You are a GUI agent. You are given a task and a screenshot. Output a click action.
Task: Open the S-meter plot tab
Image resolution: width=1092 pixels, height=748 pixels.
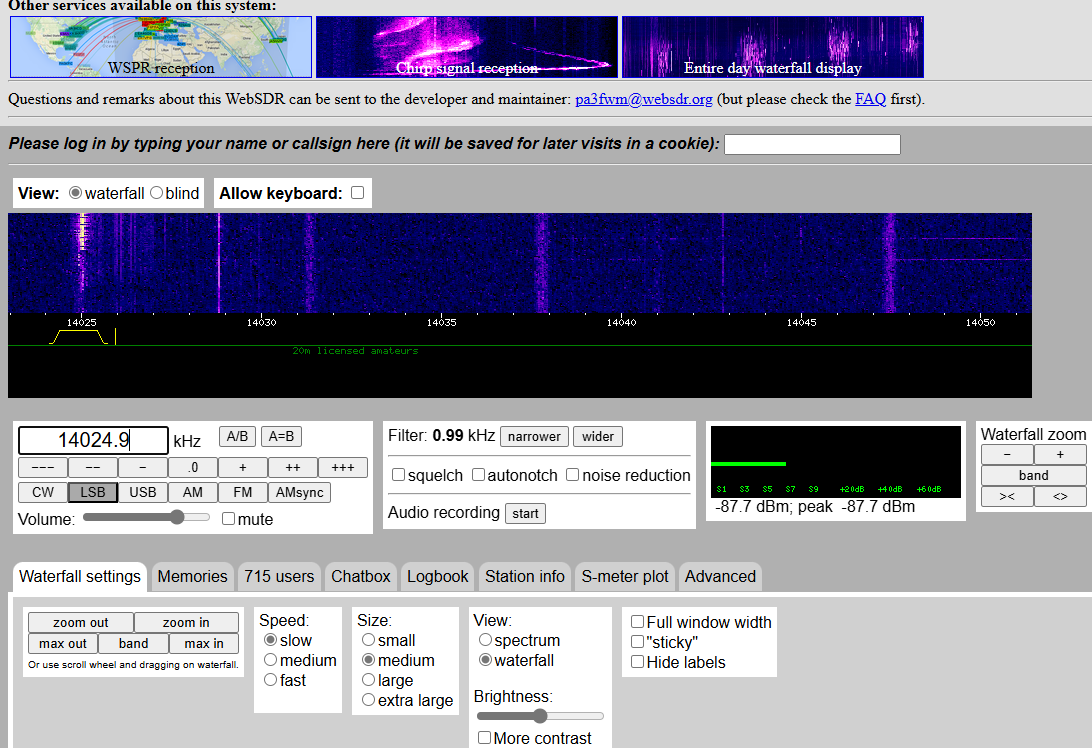click(x=625, y=576)
